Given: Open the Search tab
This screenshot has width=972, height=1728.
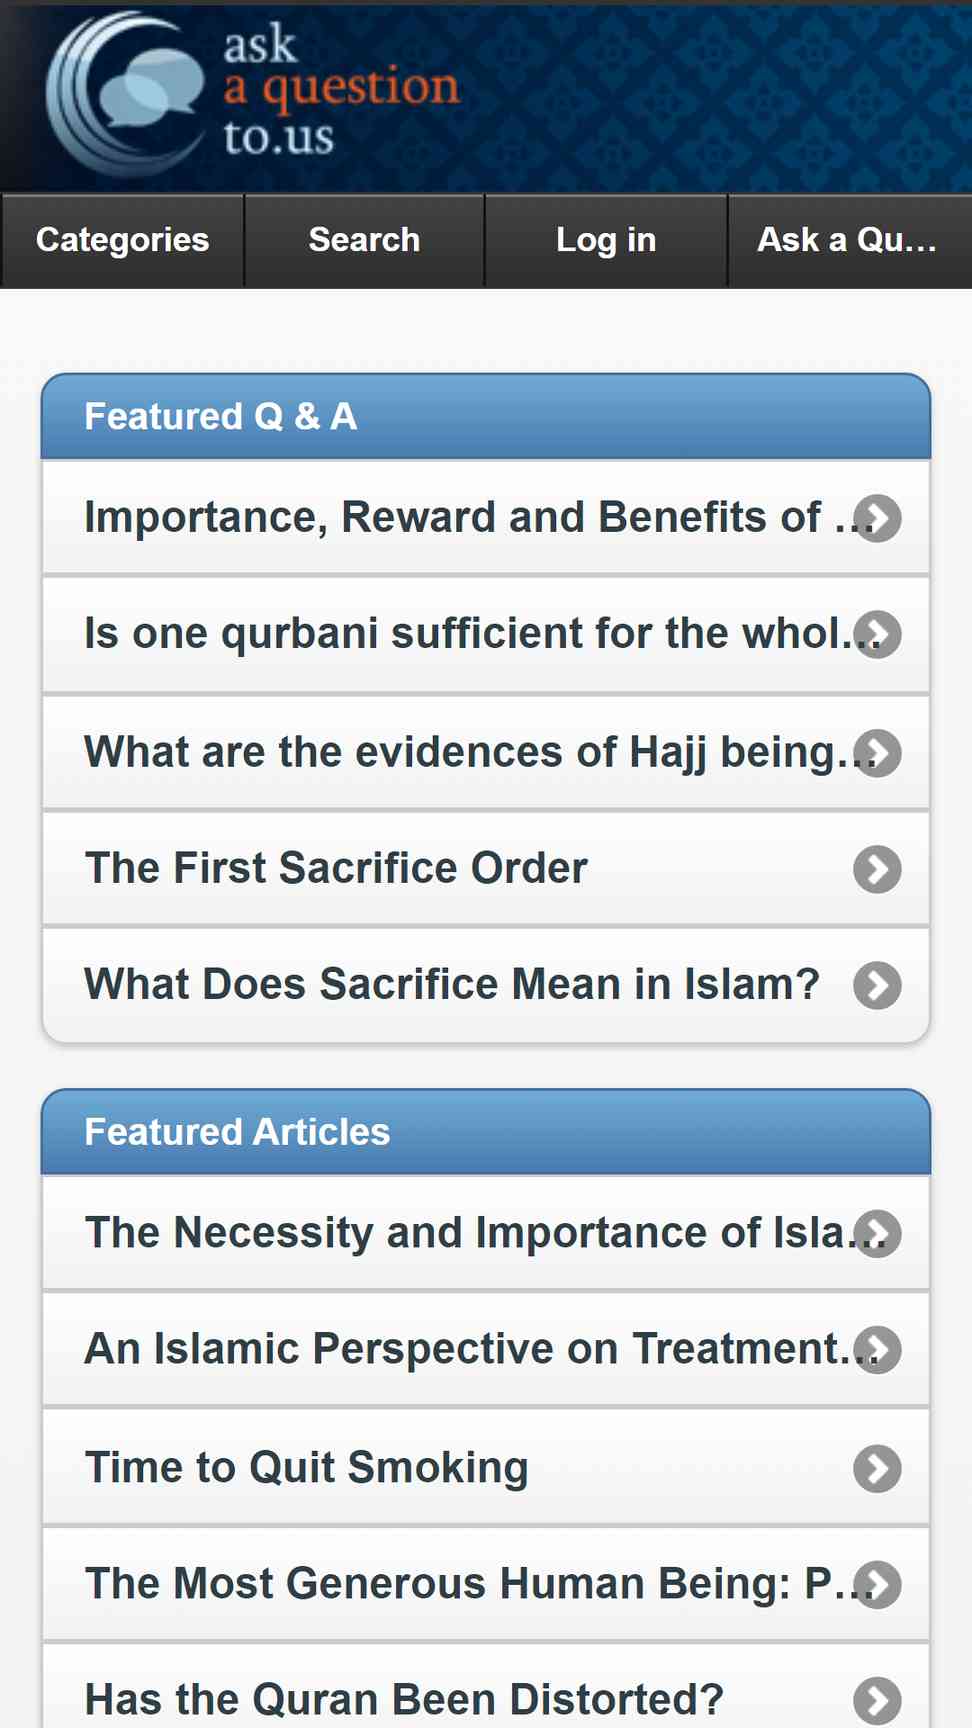Looking at the screenshot, I should coord(364,240).
